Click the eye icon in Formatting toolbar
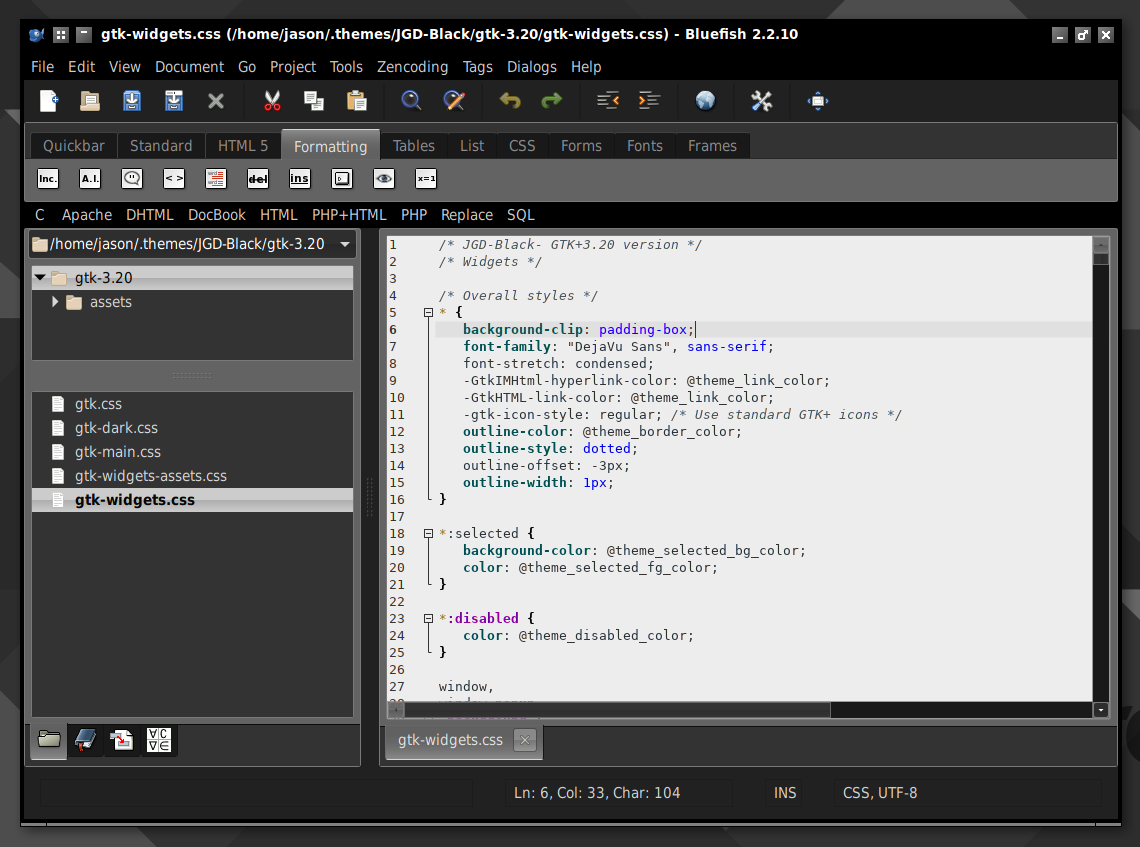Screen dimensions: 1140x847 384,178
